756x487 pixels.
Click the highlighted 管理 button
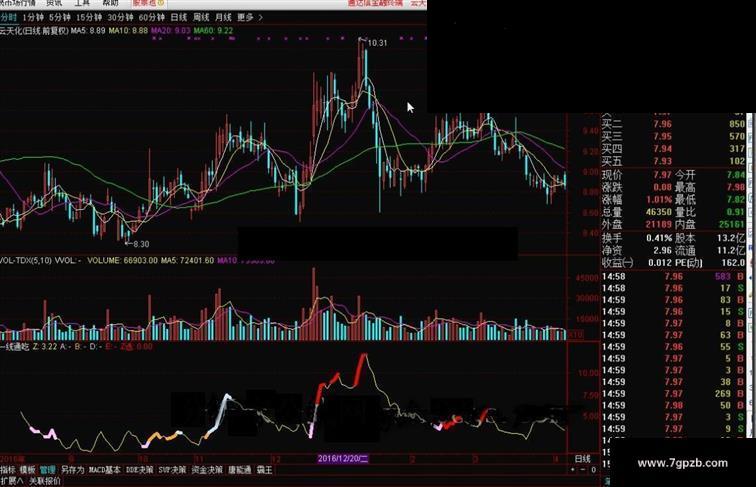[x=47, y=470]
